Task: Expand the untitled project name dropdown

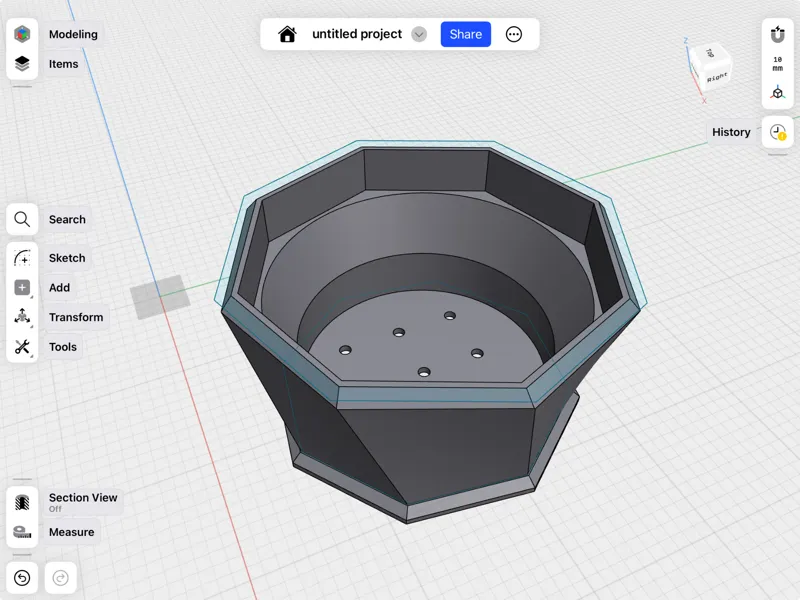Action: [x=419, y=34]
